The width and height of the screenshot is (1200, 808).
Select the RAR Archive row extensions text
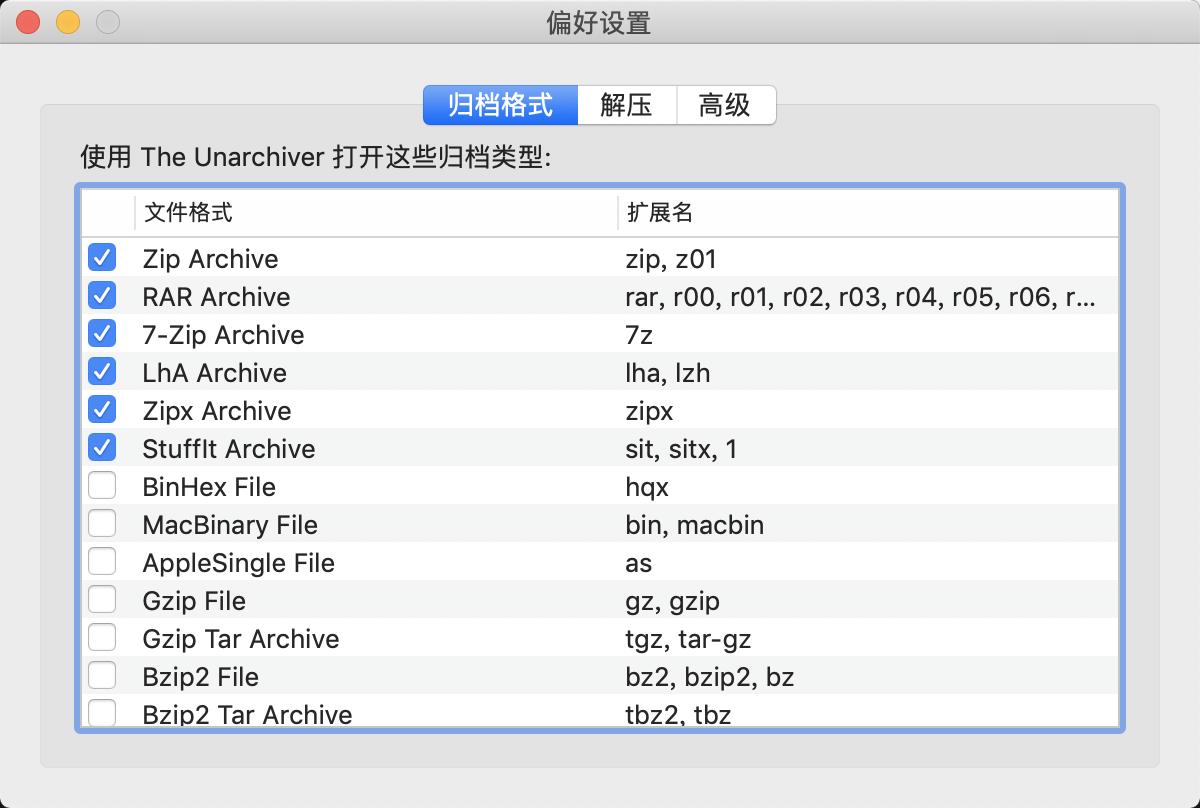click(860, 297)
